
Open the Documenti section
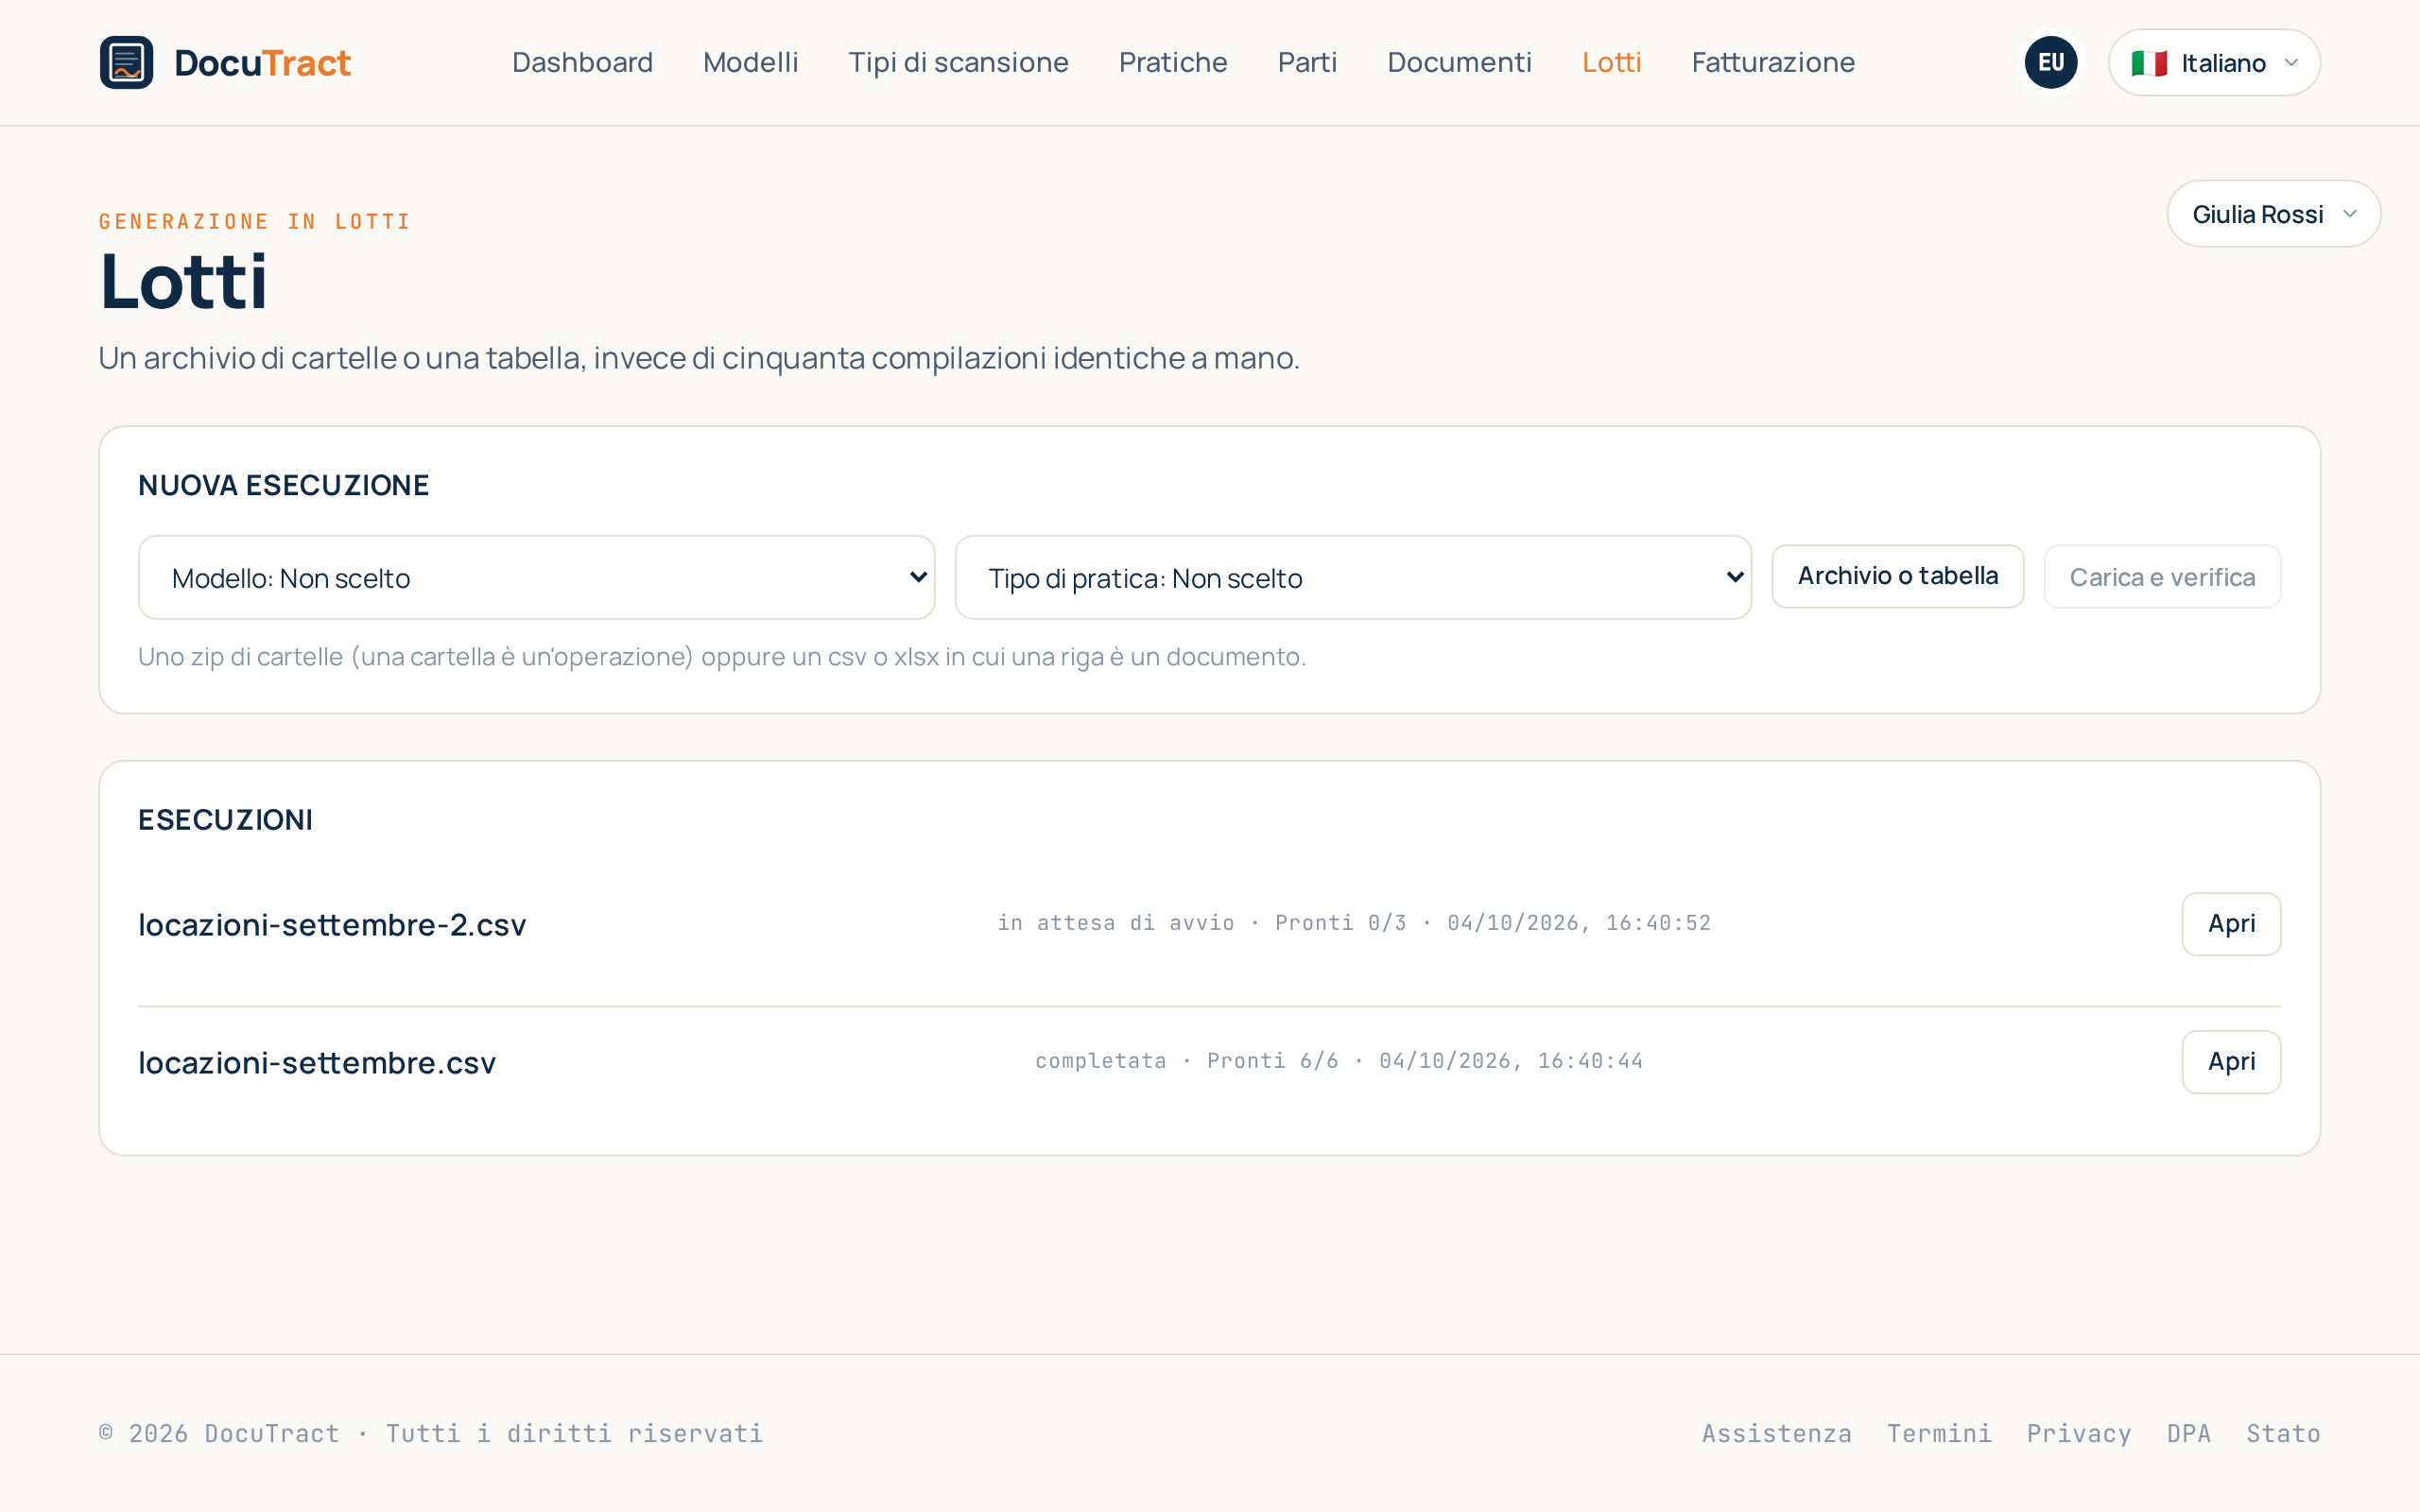[x=1459, y=62]
